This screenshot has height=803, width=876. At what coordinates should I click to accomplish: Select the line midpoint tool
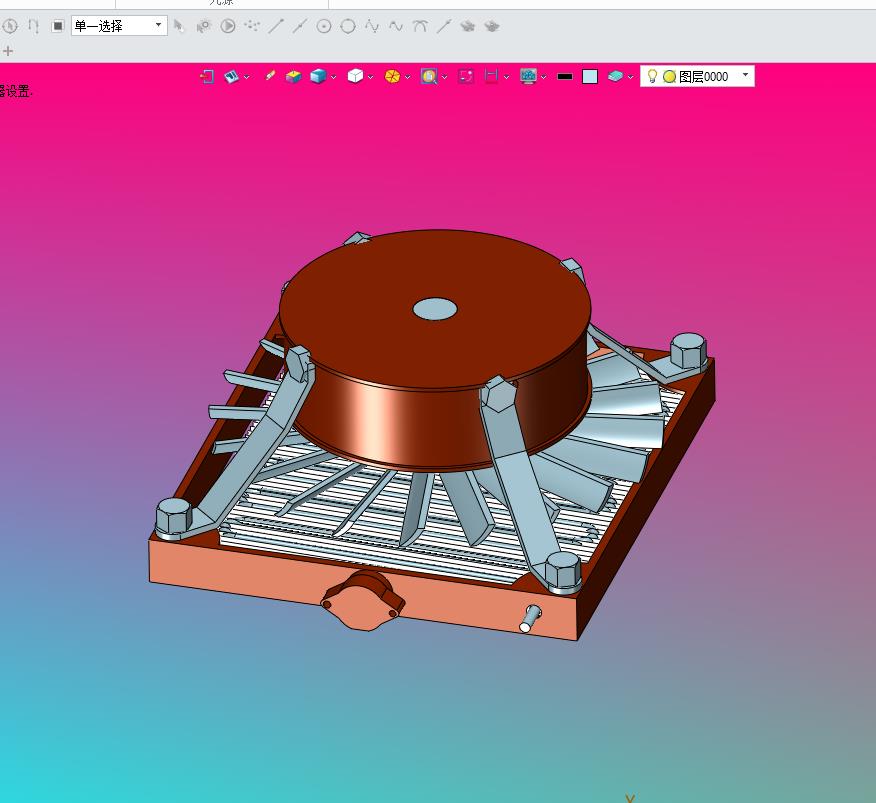[300, 26]
